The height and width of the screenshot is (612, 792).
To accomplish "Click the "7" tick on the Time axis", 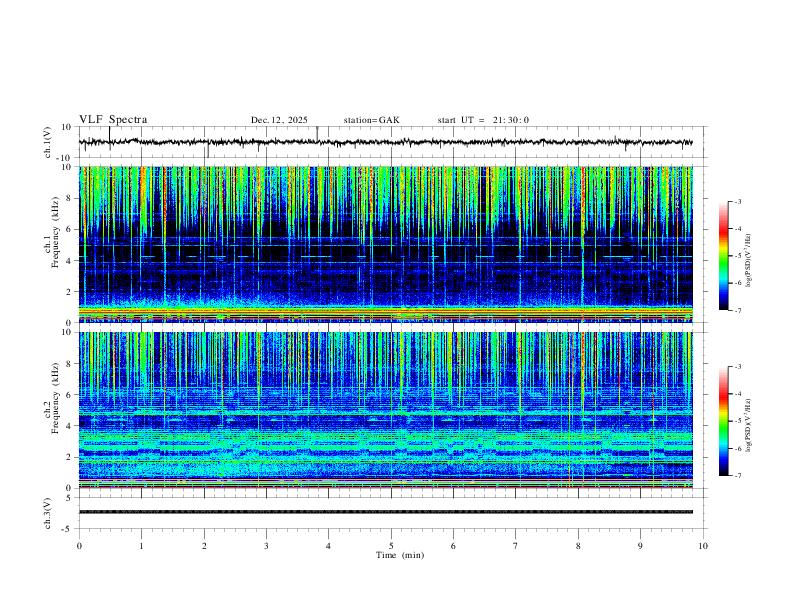I will [x=516, y=546].
